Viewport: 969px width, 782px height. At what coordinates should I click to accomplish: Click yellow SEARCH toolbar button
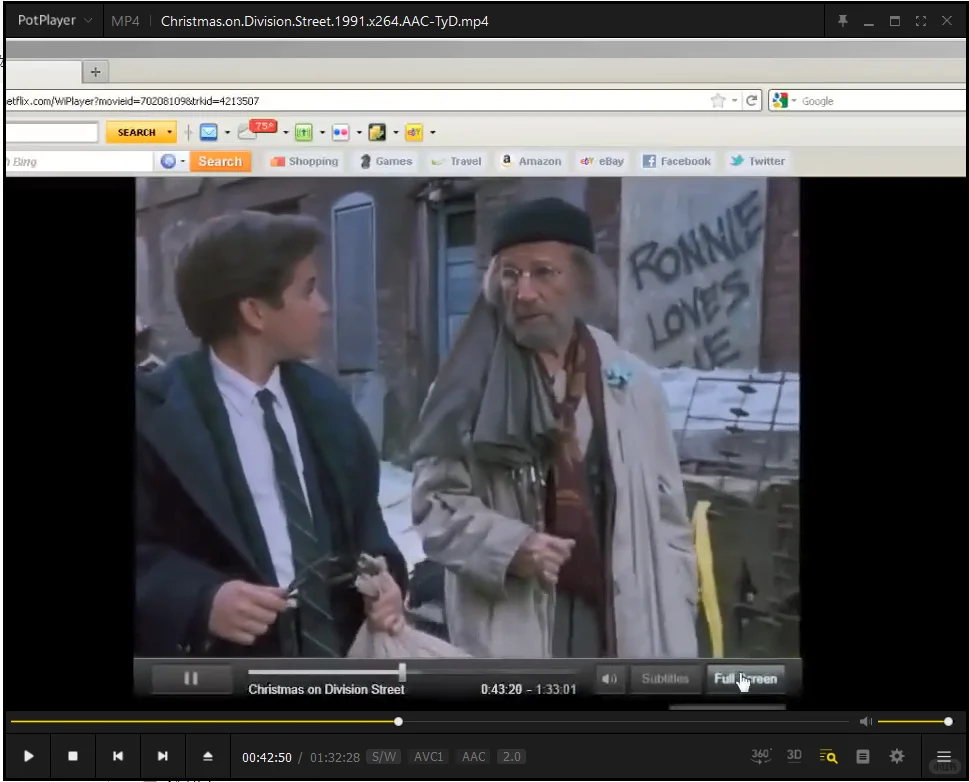pos(135,132)
